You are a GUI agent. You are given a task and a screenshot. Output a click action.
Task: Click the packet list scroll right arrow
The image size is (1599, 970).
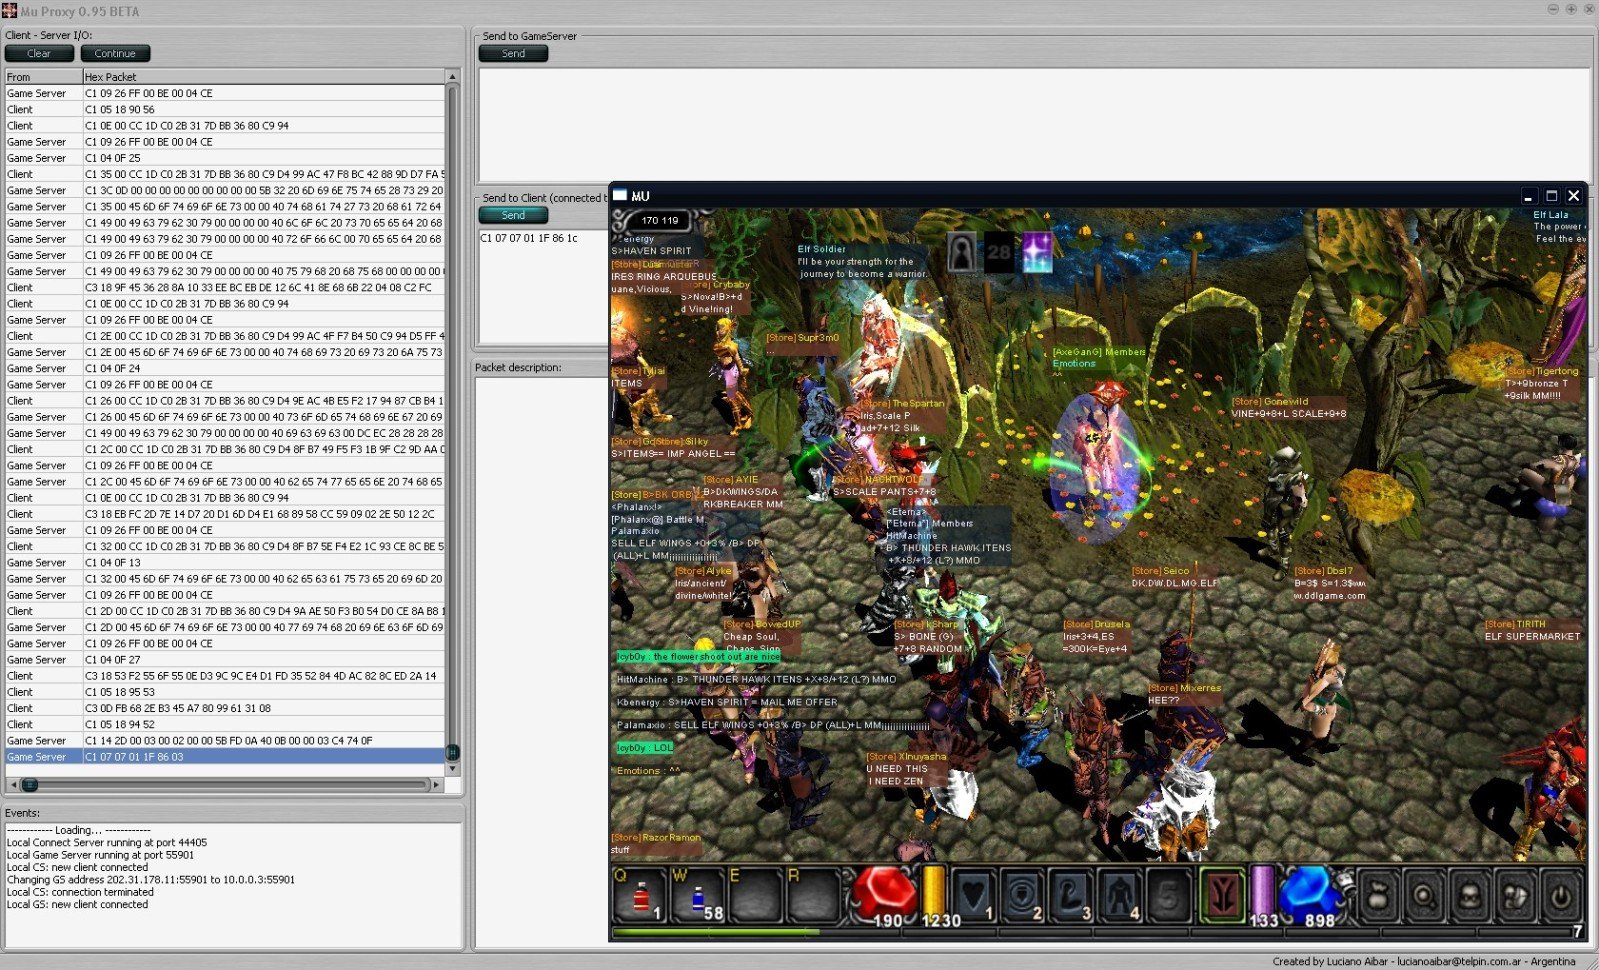pyautogui.click(x=436, y=785)
